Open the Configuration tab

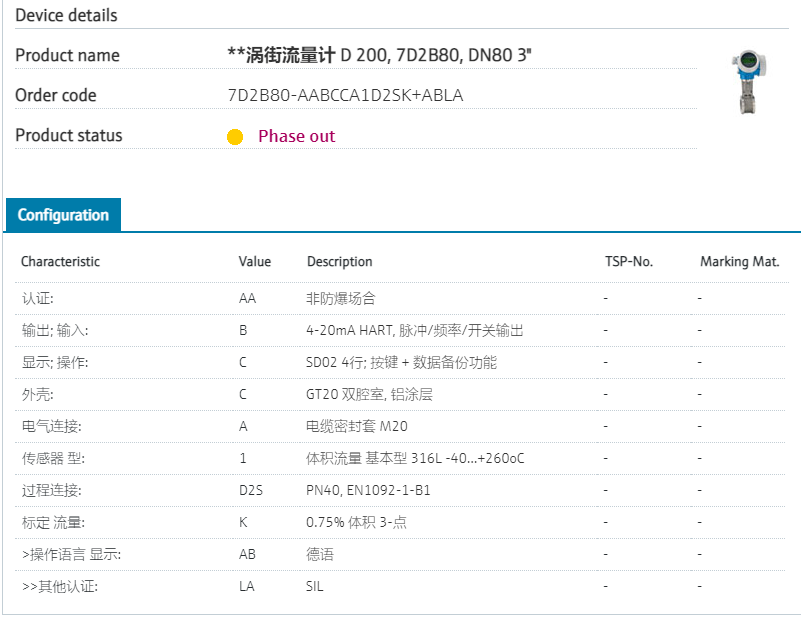coord(63,215)
